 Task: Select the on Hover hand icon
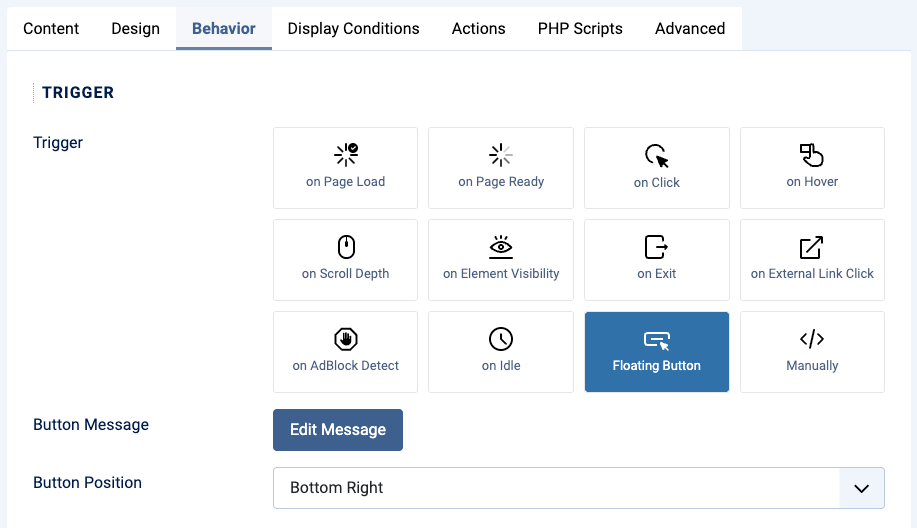click(x=812, y=155)
